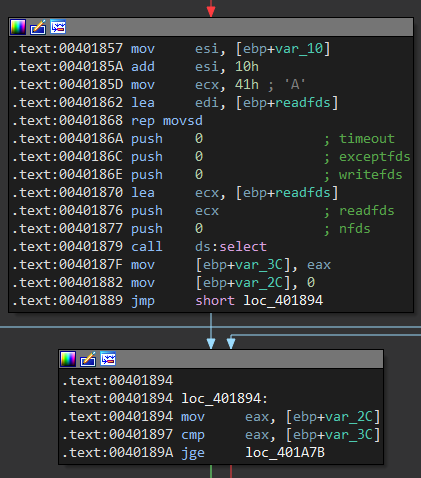Click the ds:select call target
421x478 pixels.
click(231, 247)
